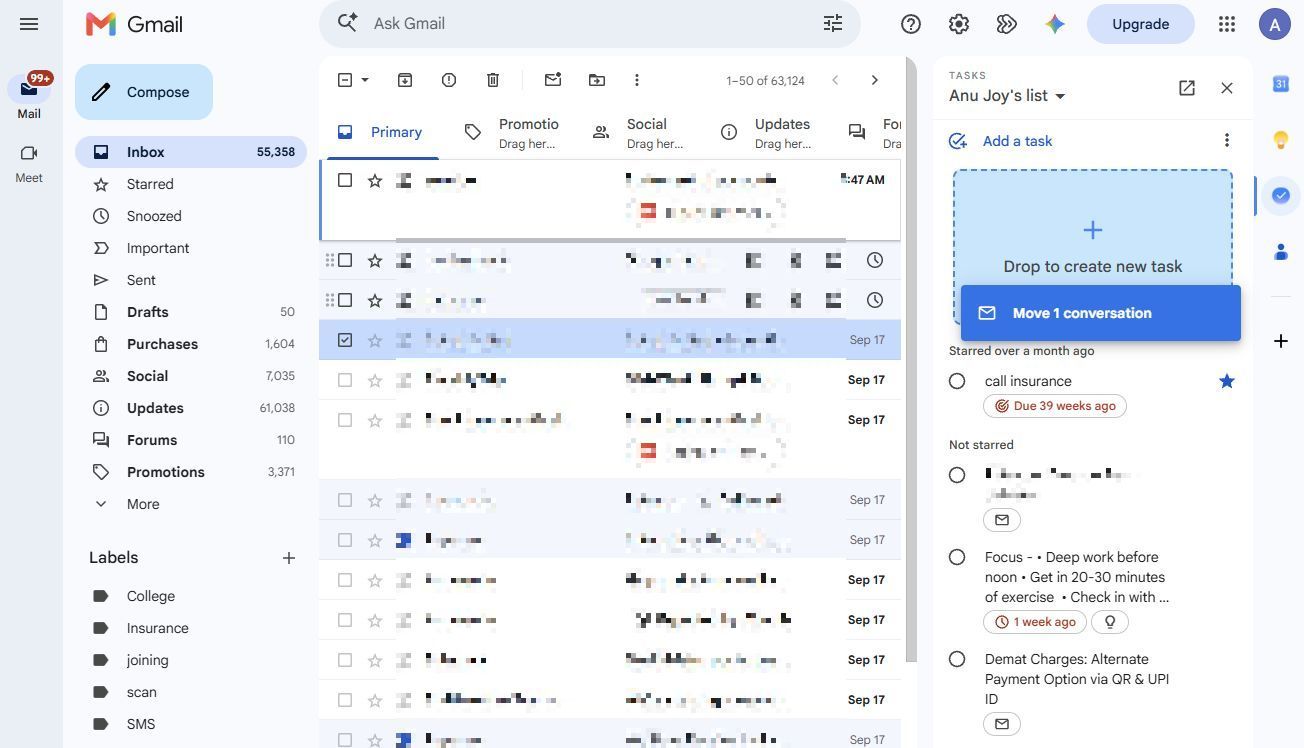The image size is (1304, 748).
Task: Open the select-all dropdown arrow
Action: (x=365, y=80)
